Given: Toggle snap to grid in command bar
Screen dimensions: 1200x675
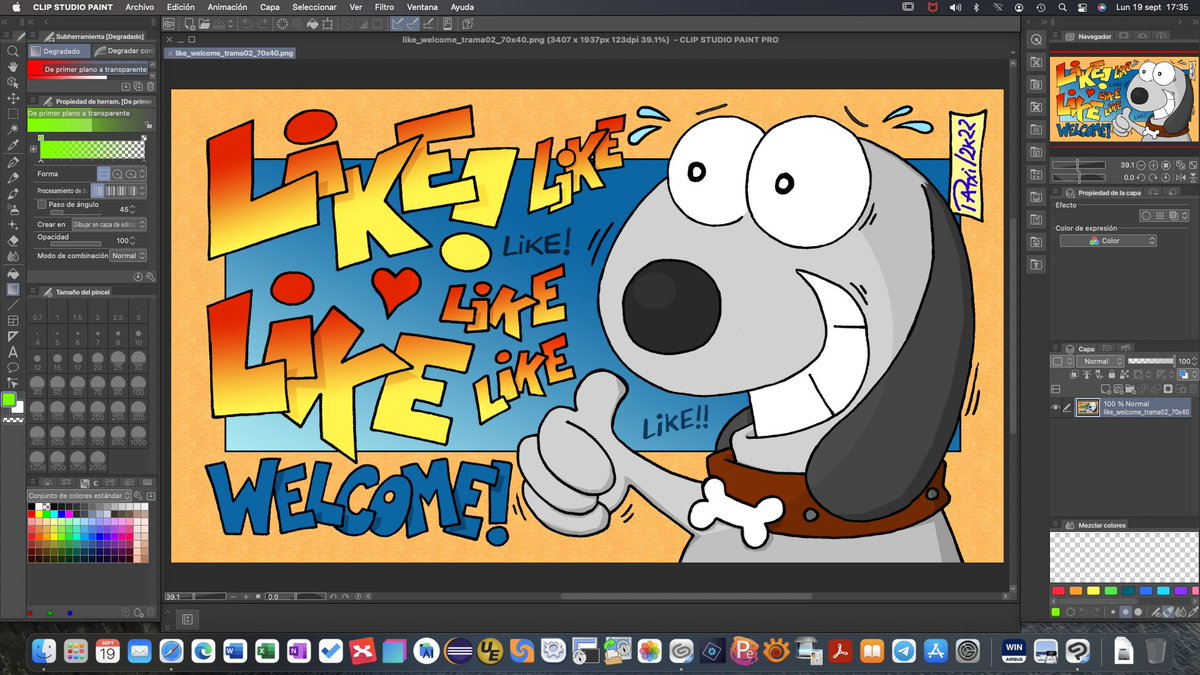Looking at the screenshot, I should 428,23.
